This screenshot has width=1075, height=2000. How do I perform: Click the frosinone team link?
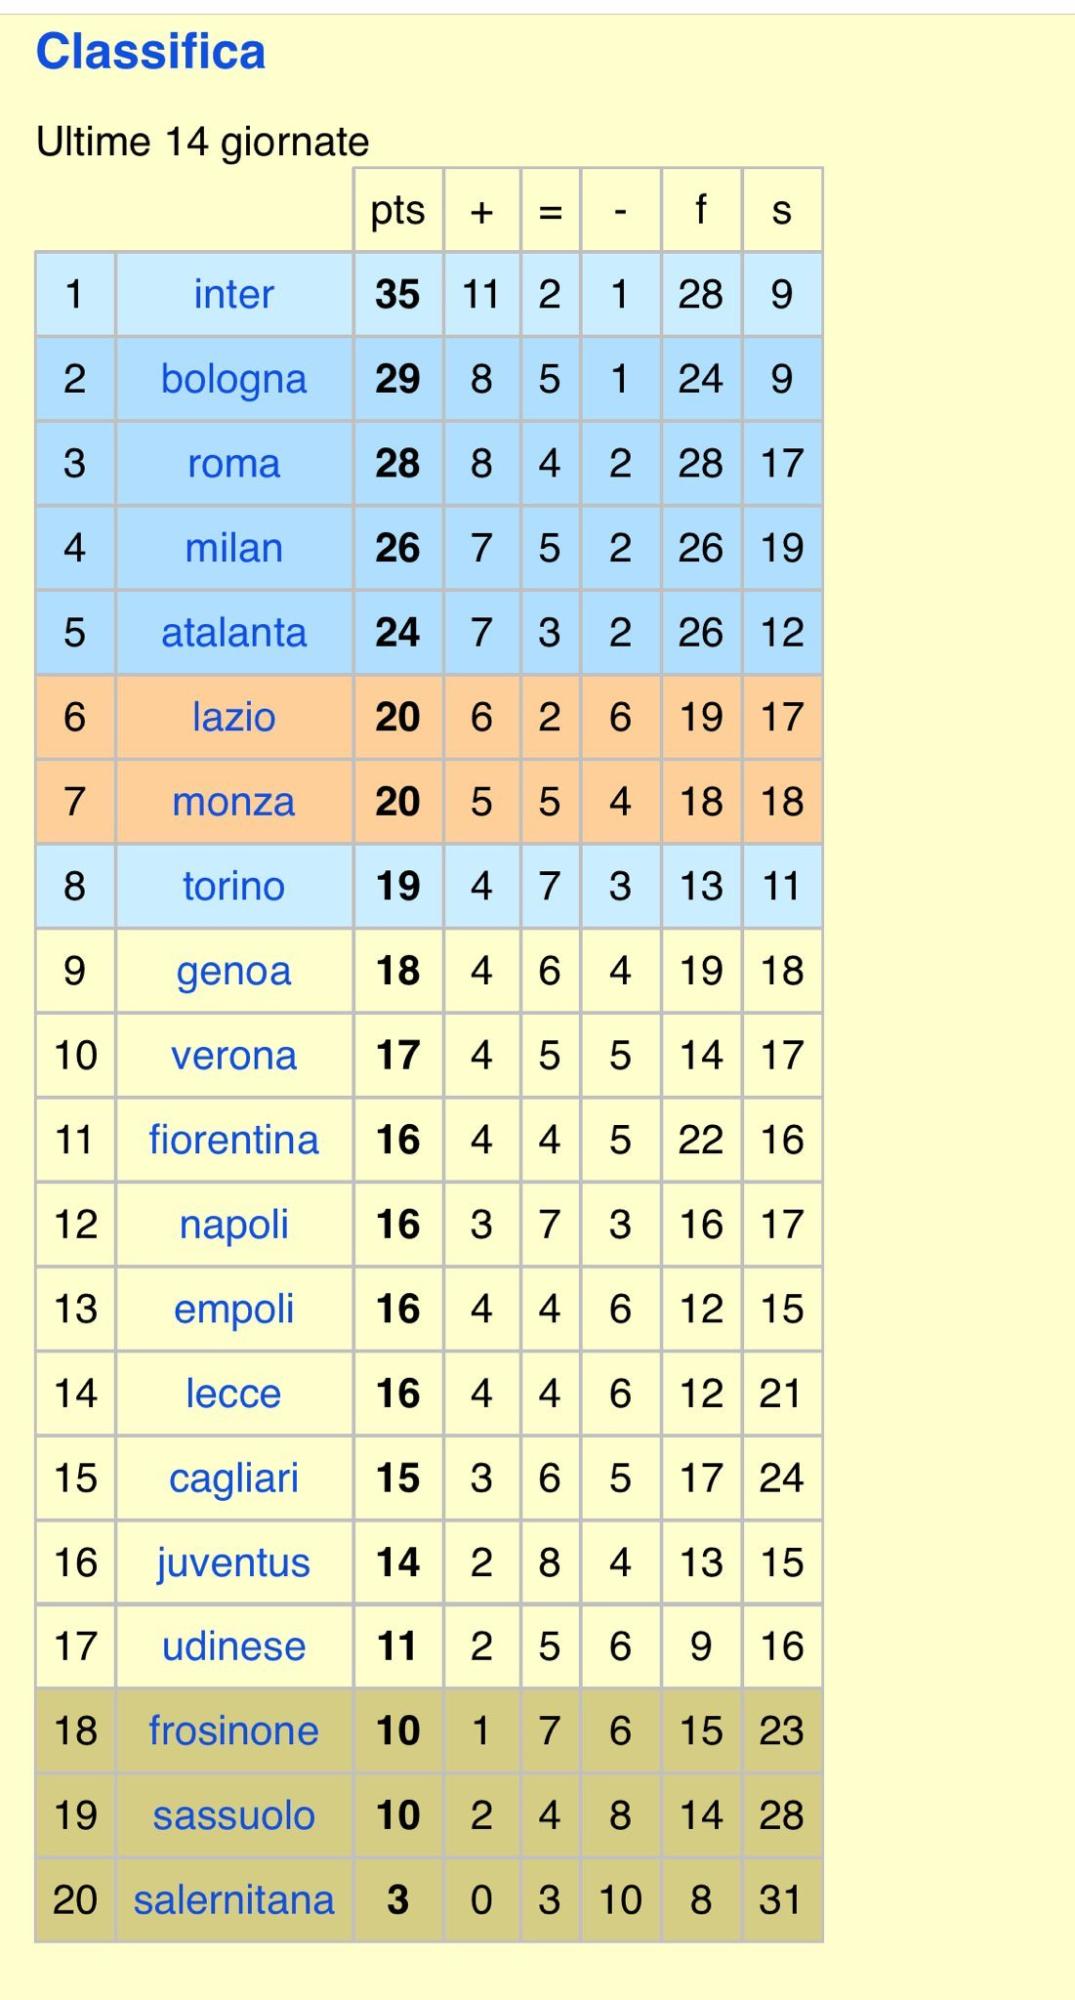pos(233,1731)
